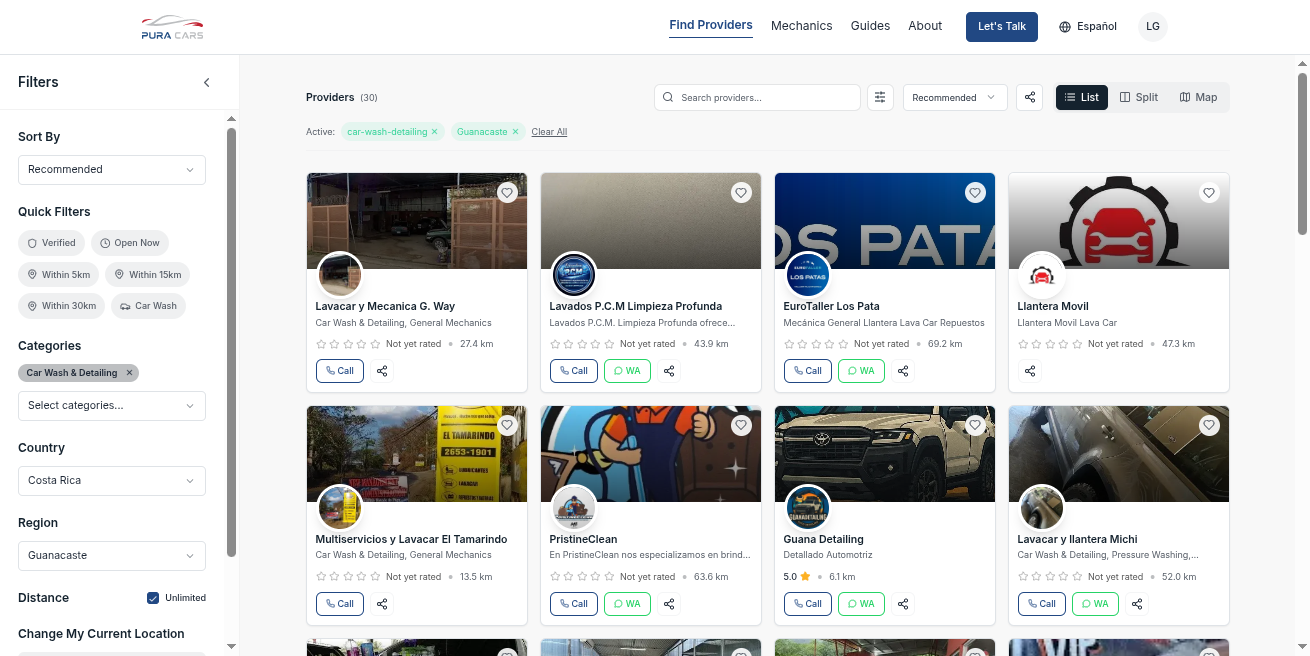Screen dimensions: 1310x656
Task: Favorite EuroTaller Los Pata card
Action: 975,192
